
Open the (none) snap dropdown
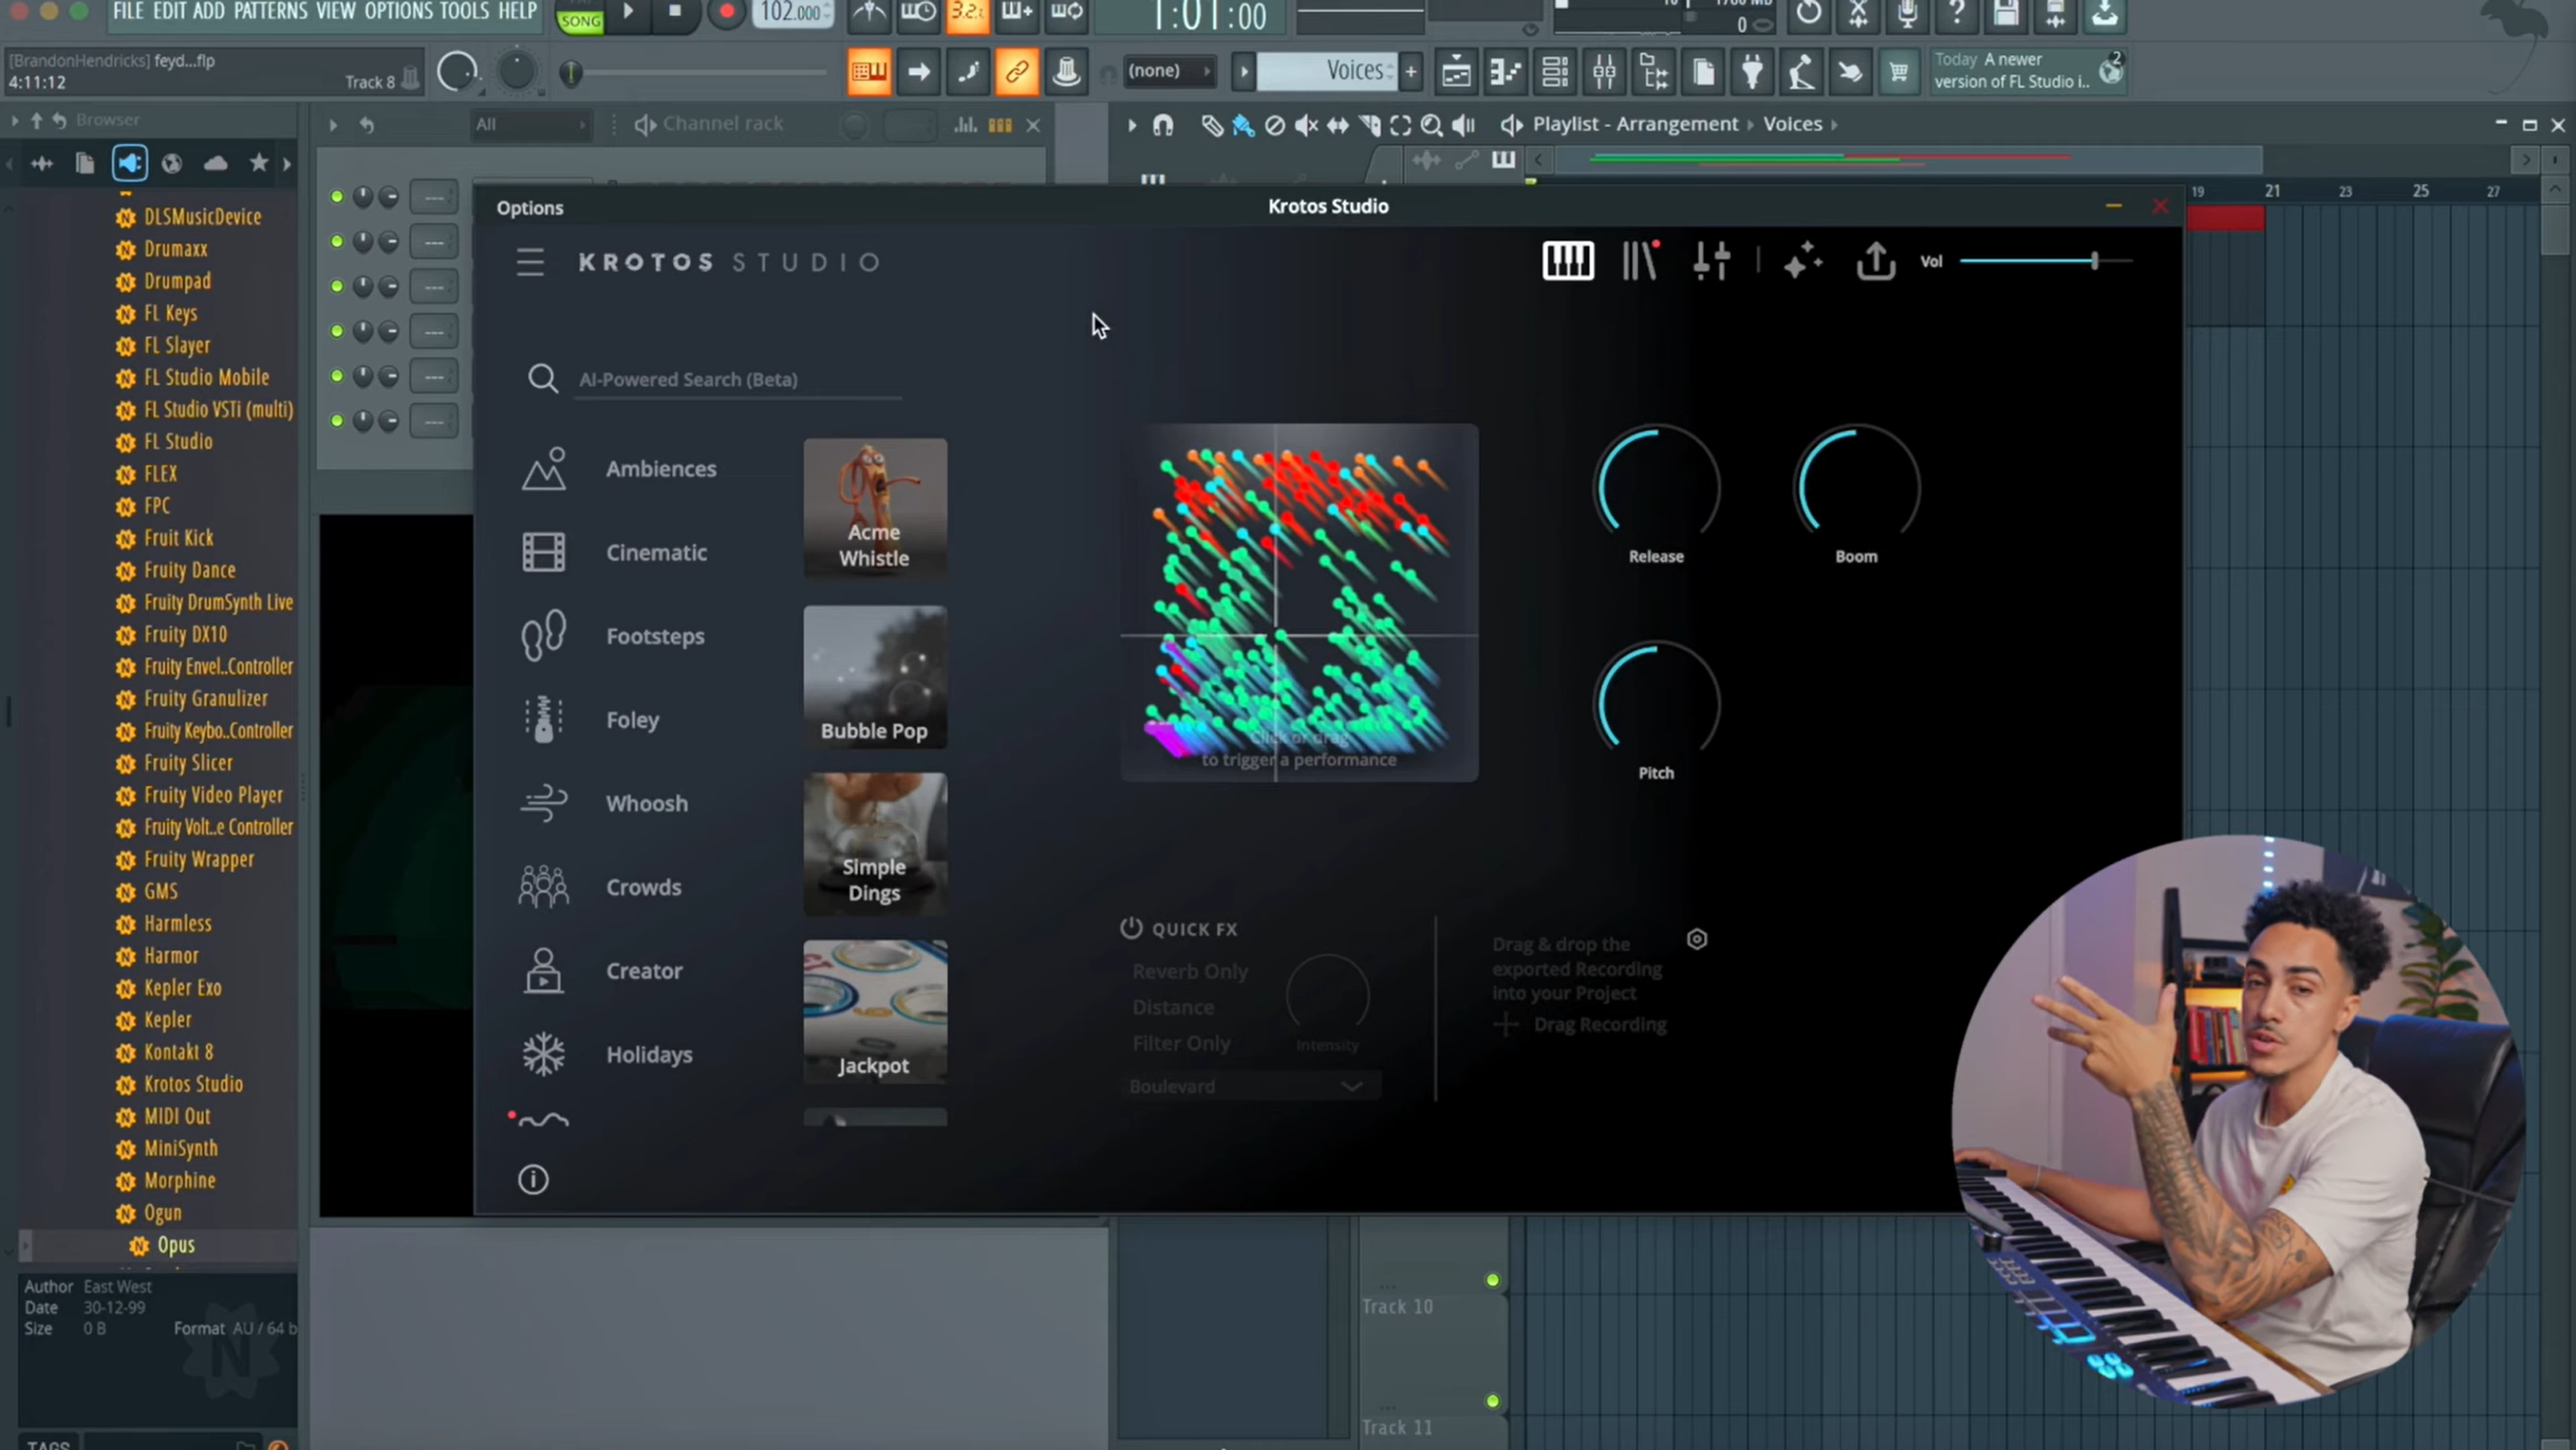(1168, 70)
